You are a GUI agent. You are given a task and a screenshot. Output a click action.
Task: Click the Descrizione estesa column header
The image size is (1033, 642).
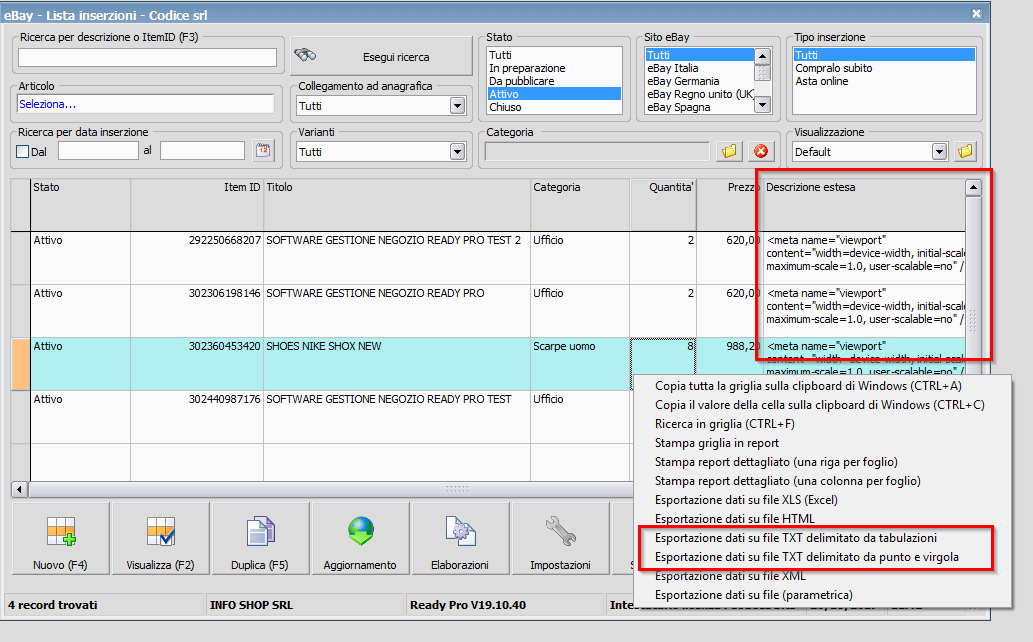pyautogui.click(x=864, y=204)
